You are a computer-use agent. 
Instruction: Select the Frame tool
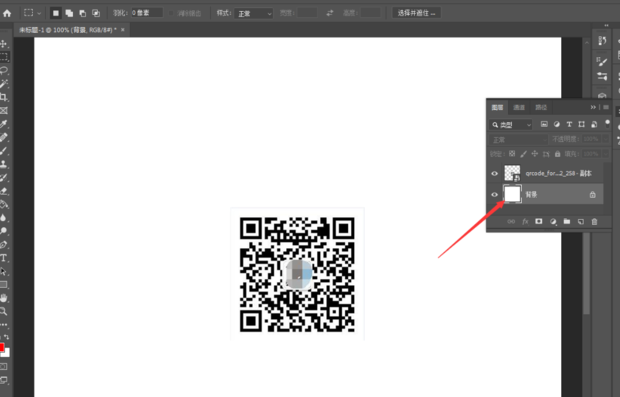(x=4, y=110)
